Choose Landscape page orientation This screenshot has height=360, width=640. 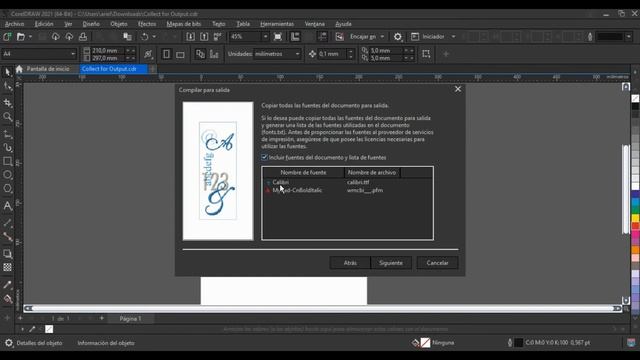click(180, 54)
